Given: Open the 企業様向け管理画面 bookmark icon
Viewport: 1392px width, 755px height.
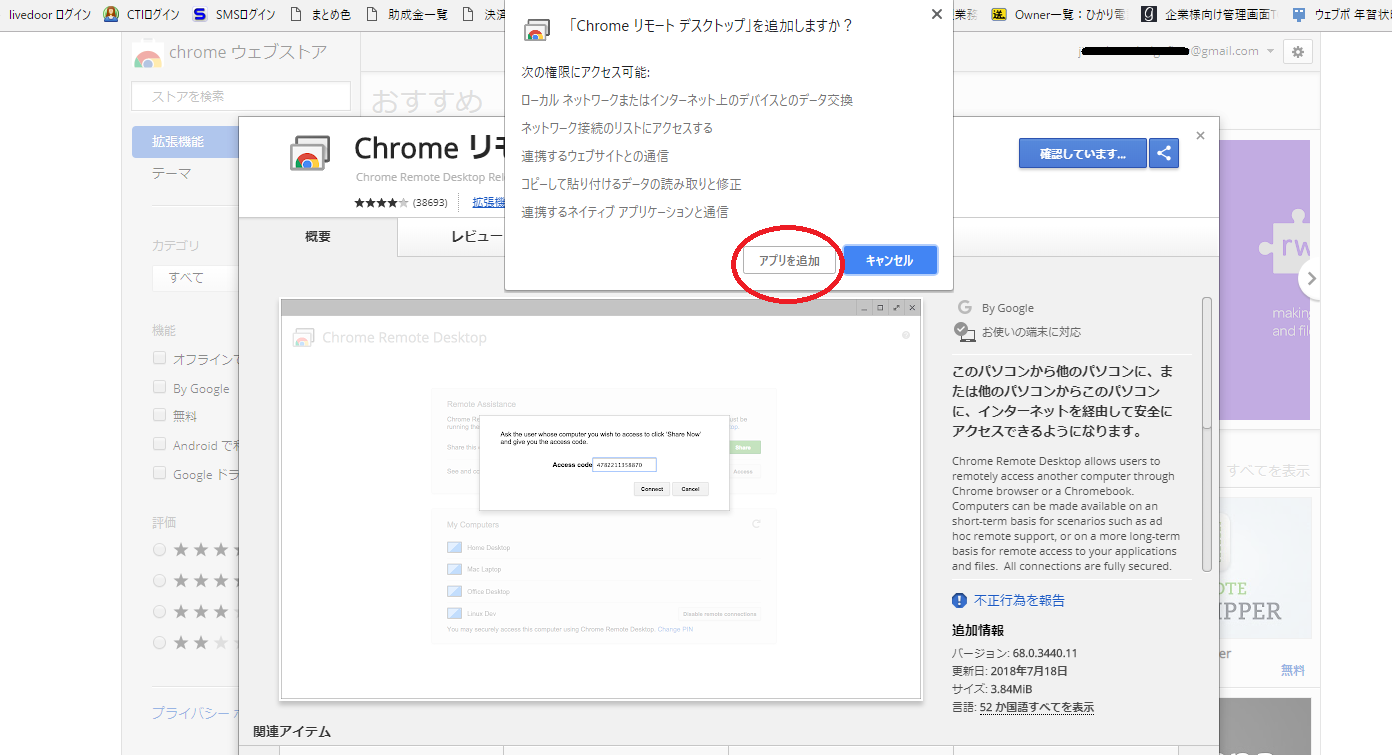Looking at the screenshot, I should 1149,15.
